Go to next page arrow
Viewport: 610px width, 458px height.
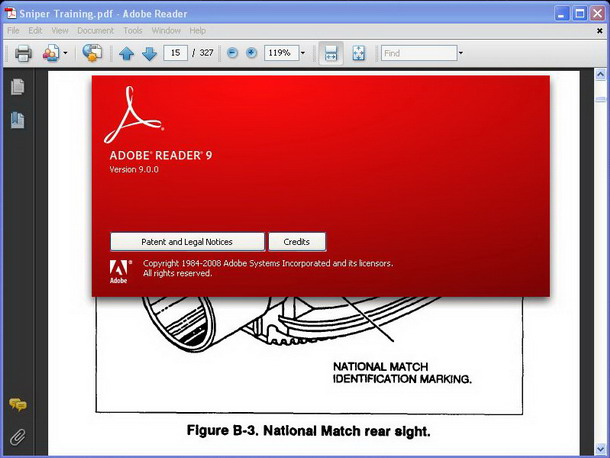[x=149, y=54]
